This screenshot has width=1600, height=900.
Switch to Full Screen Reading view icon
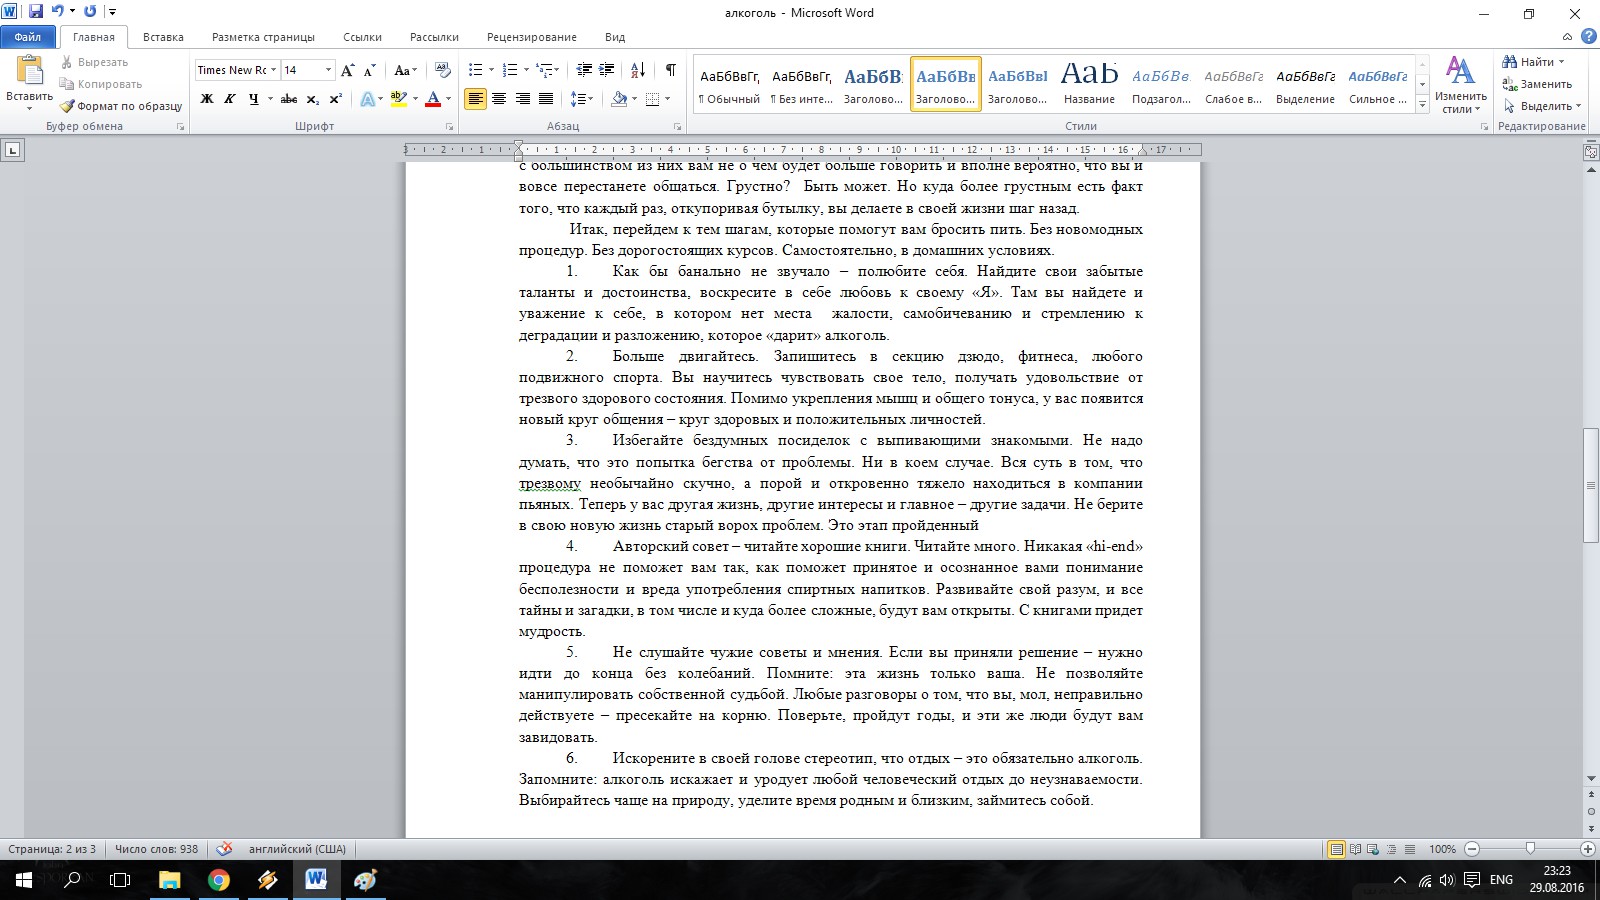coord(1355,849)
